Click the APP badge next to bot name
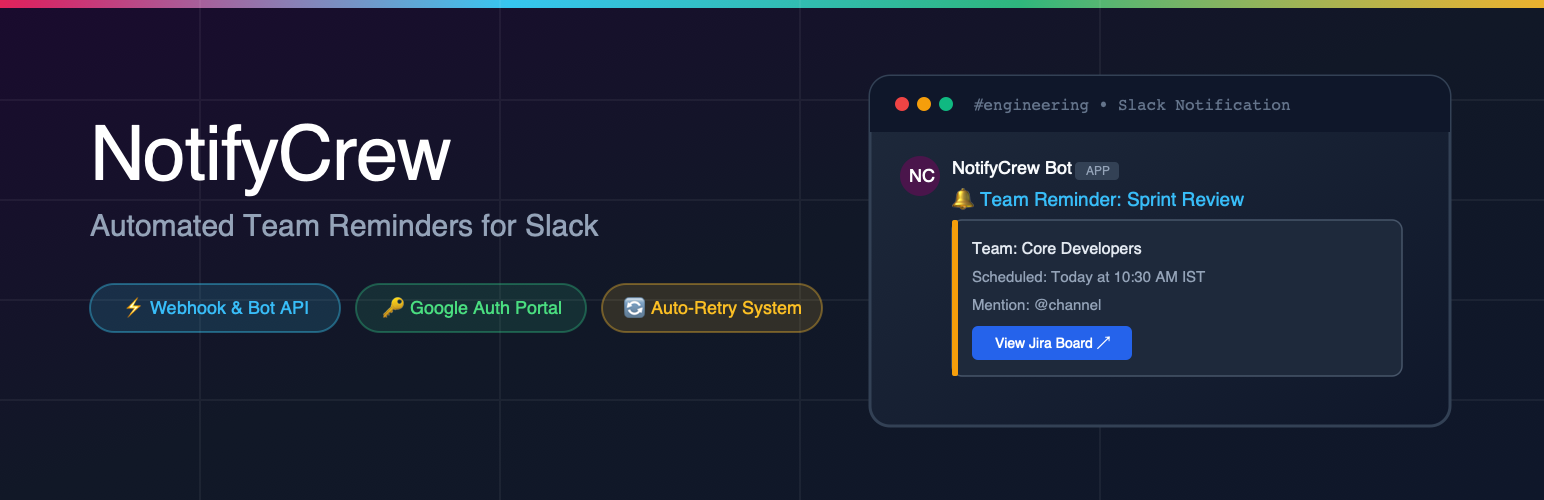1544x500 pixels. 1098,171
